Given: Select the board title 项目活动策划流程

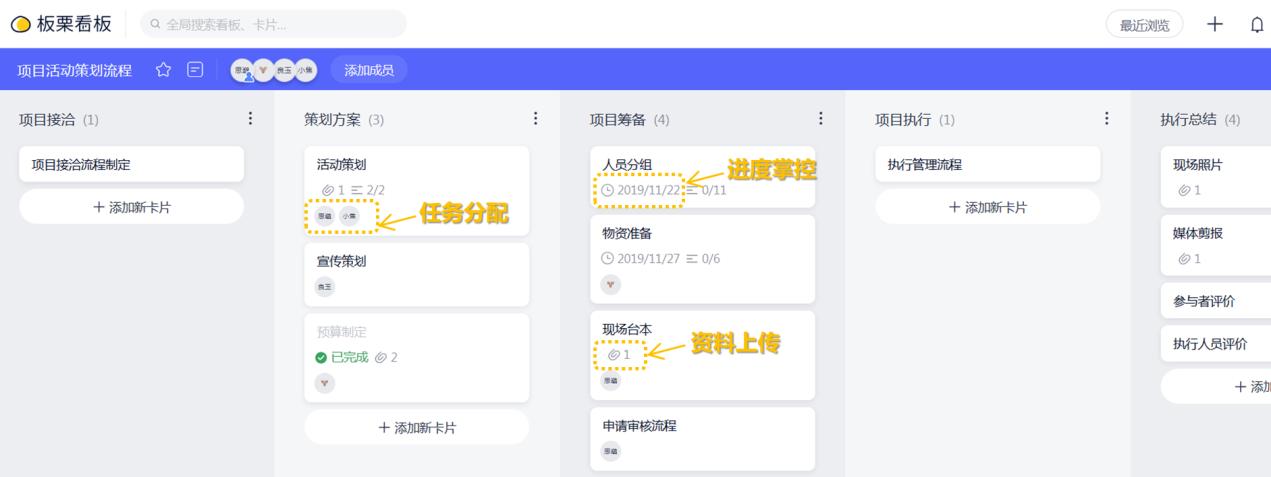Looking at the screenshot, I should click(75, 70).
